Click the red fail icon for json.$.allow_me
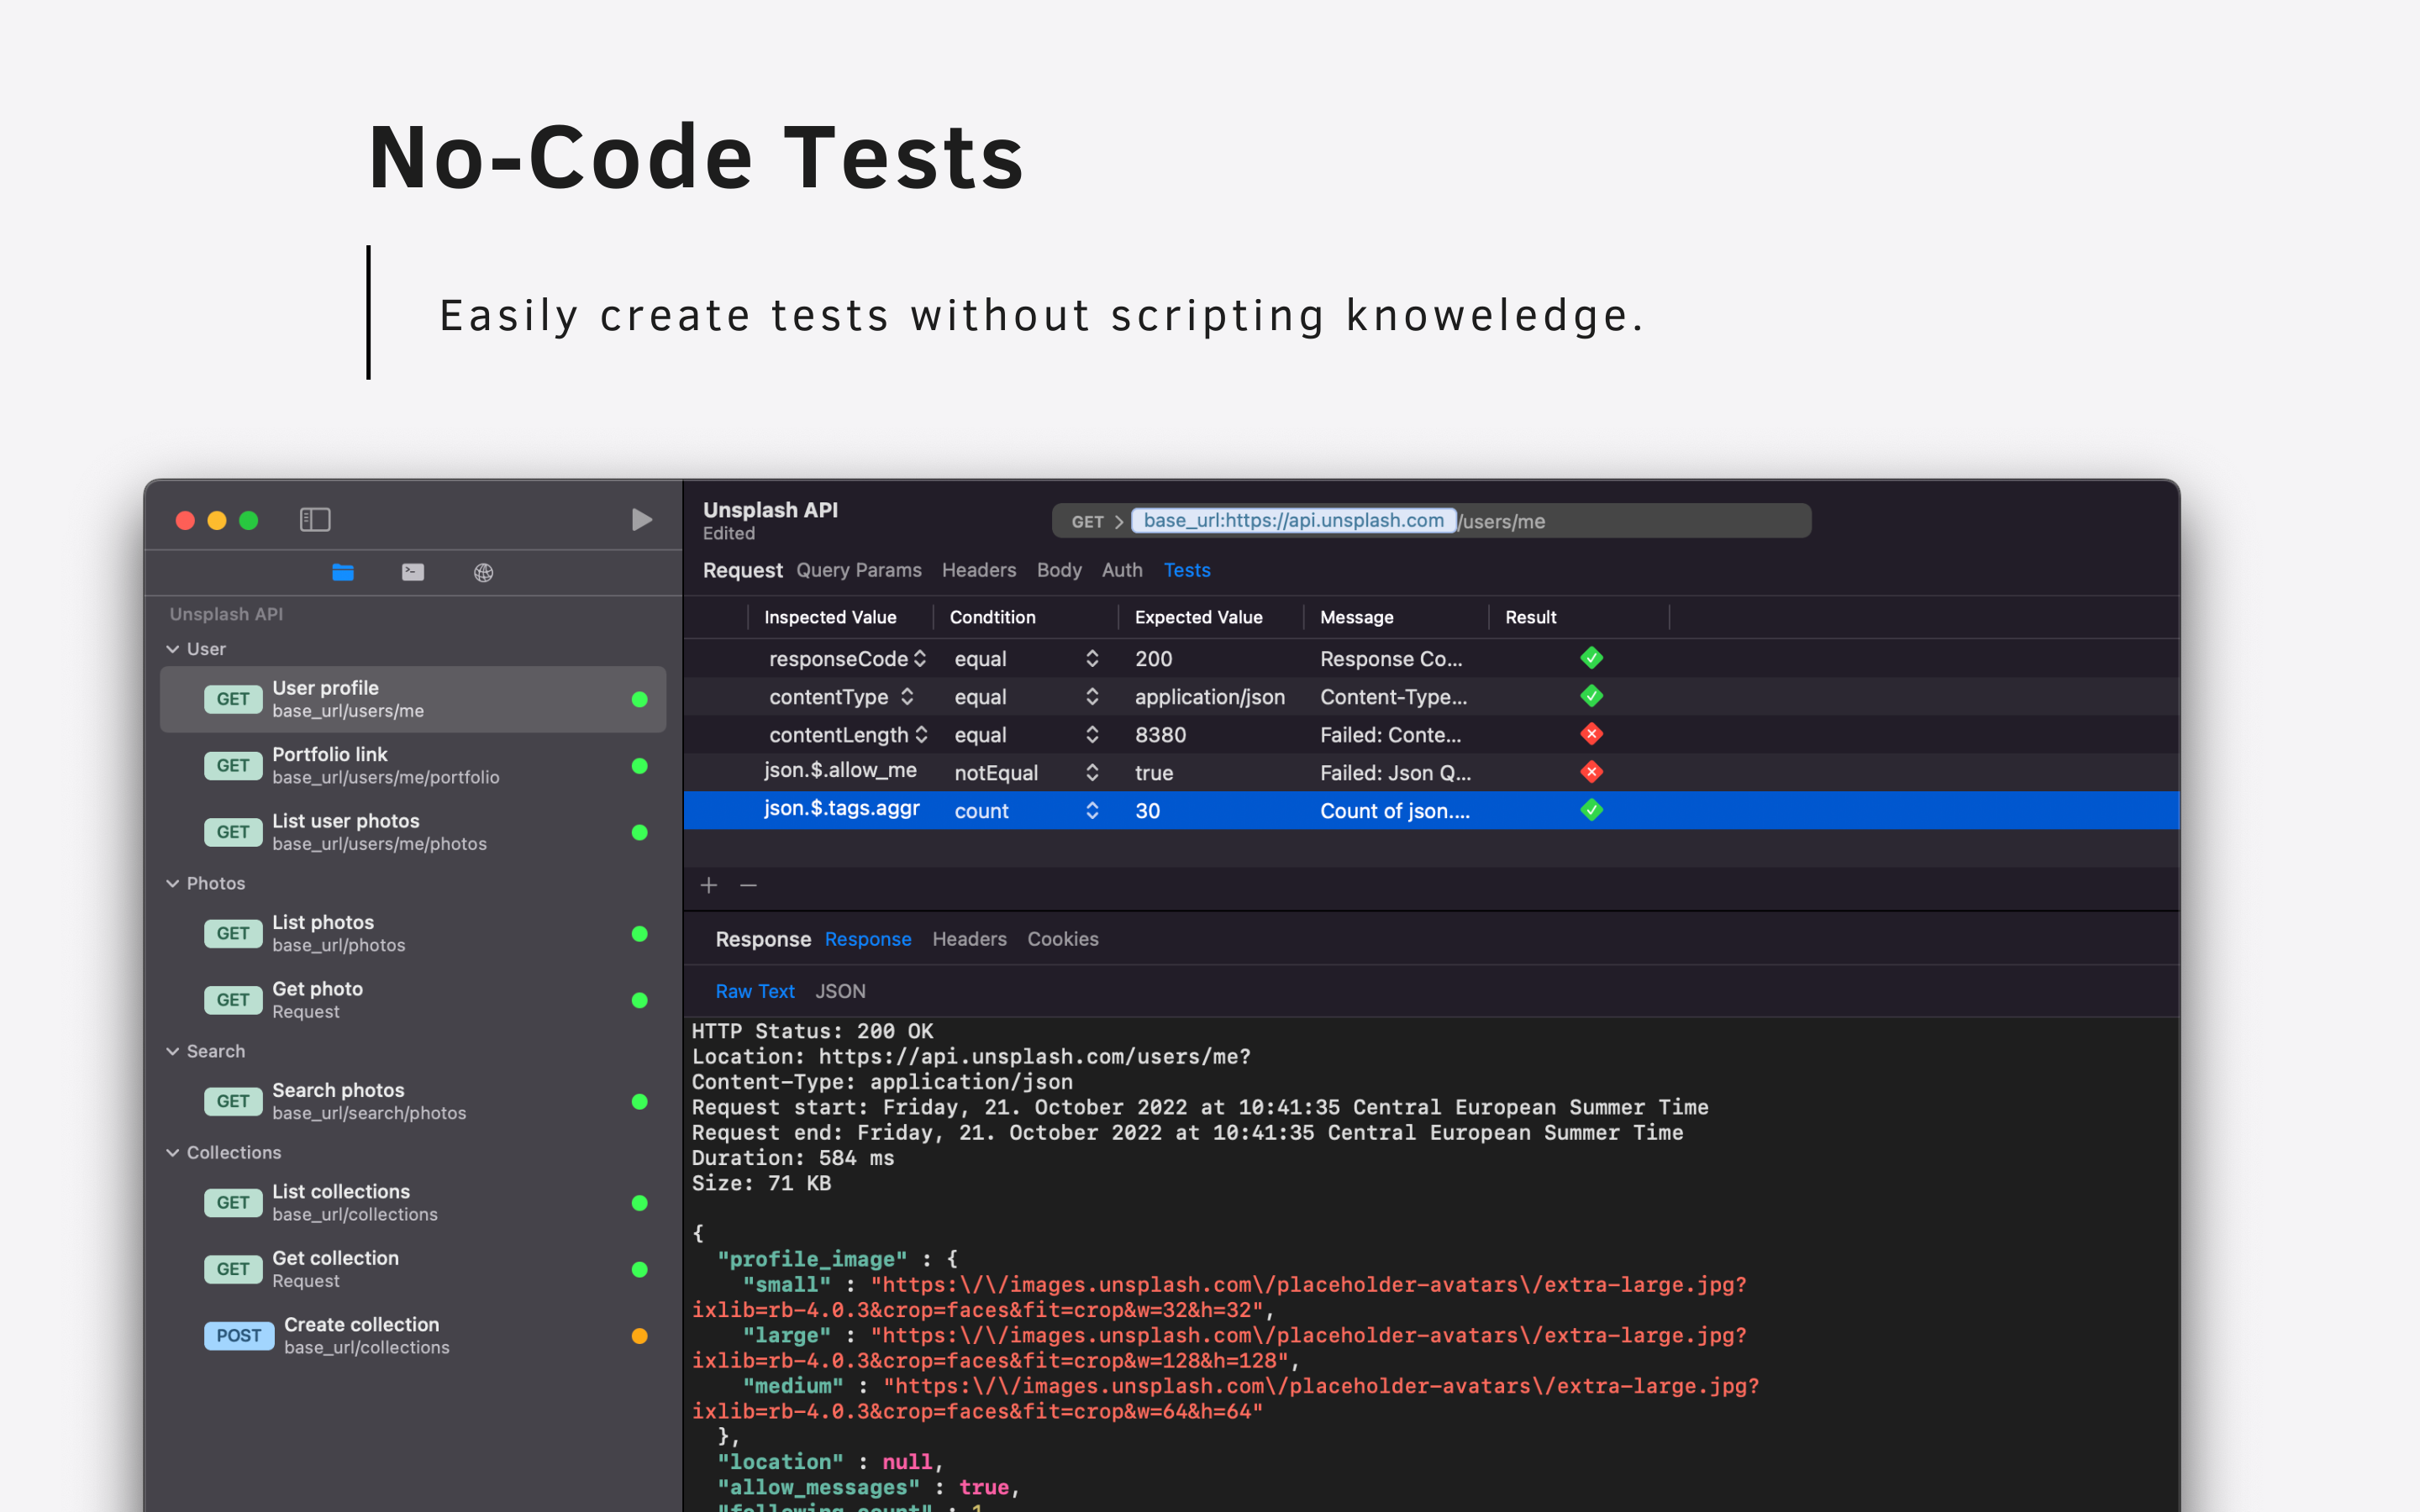Screen dimensions: 2420x1512 (x=1592, y=772)
